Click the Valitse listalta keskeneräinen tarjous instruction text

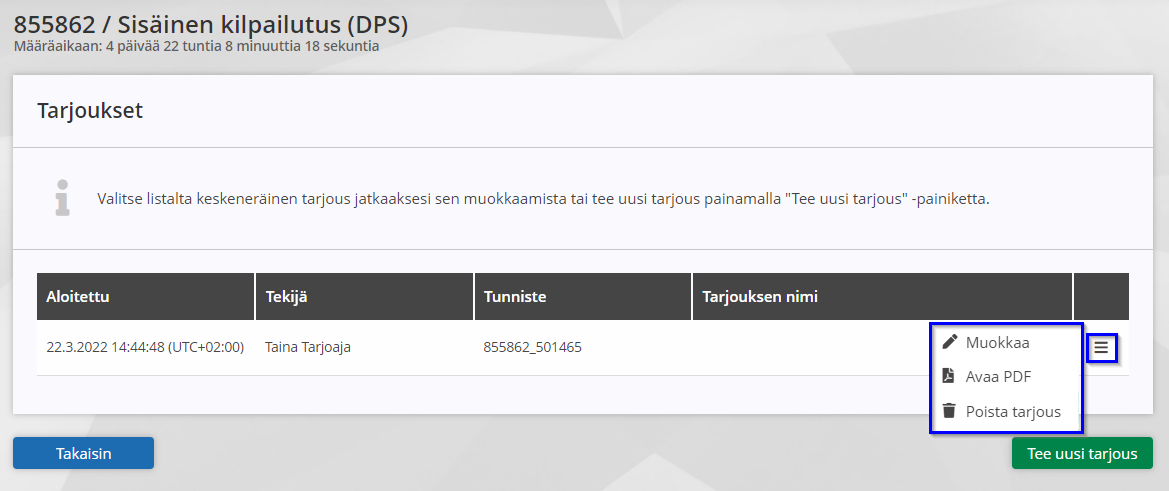point(543,200)
